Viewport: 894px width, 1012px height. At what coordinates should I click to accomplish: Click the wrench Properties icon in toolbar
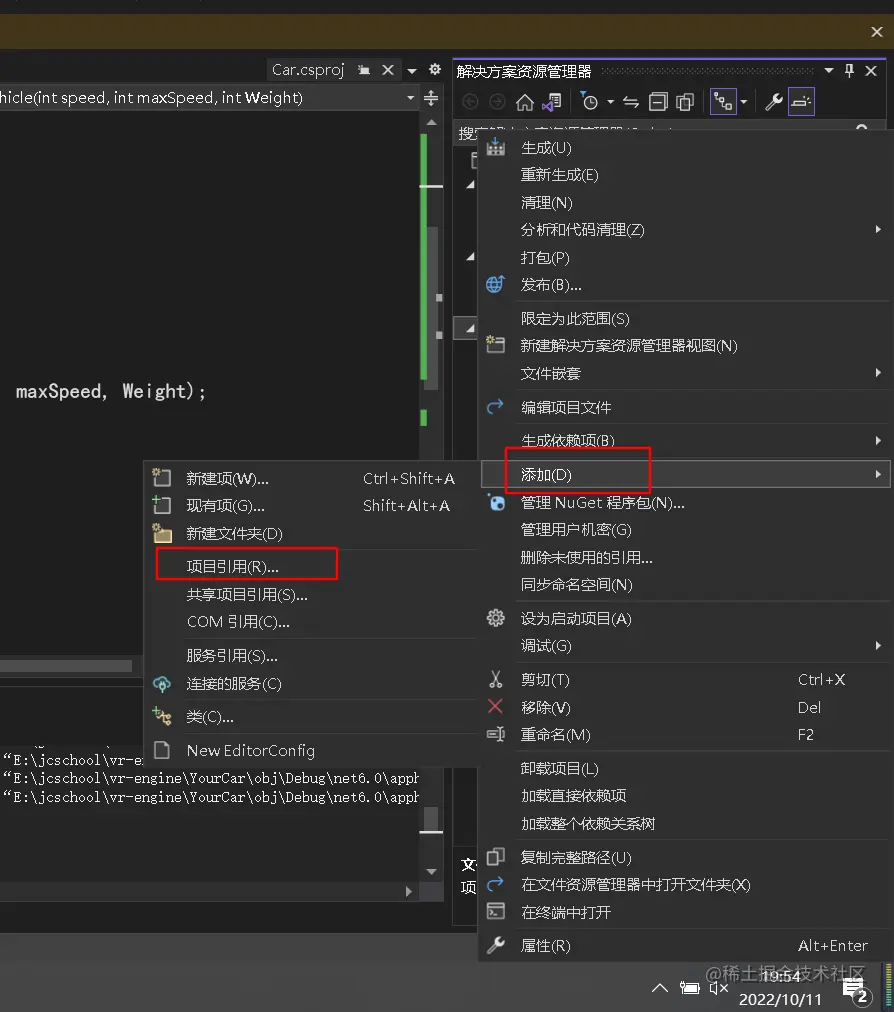click(x=773, y=102)
